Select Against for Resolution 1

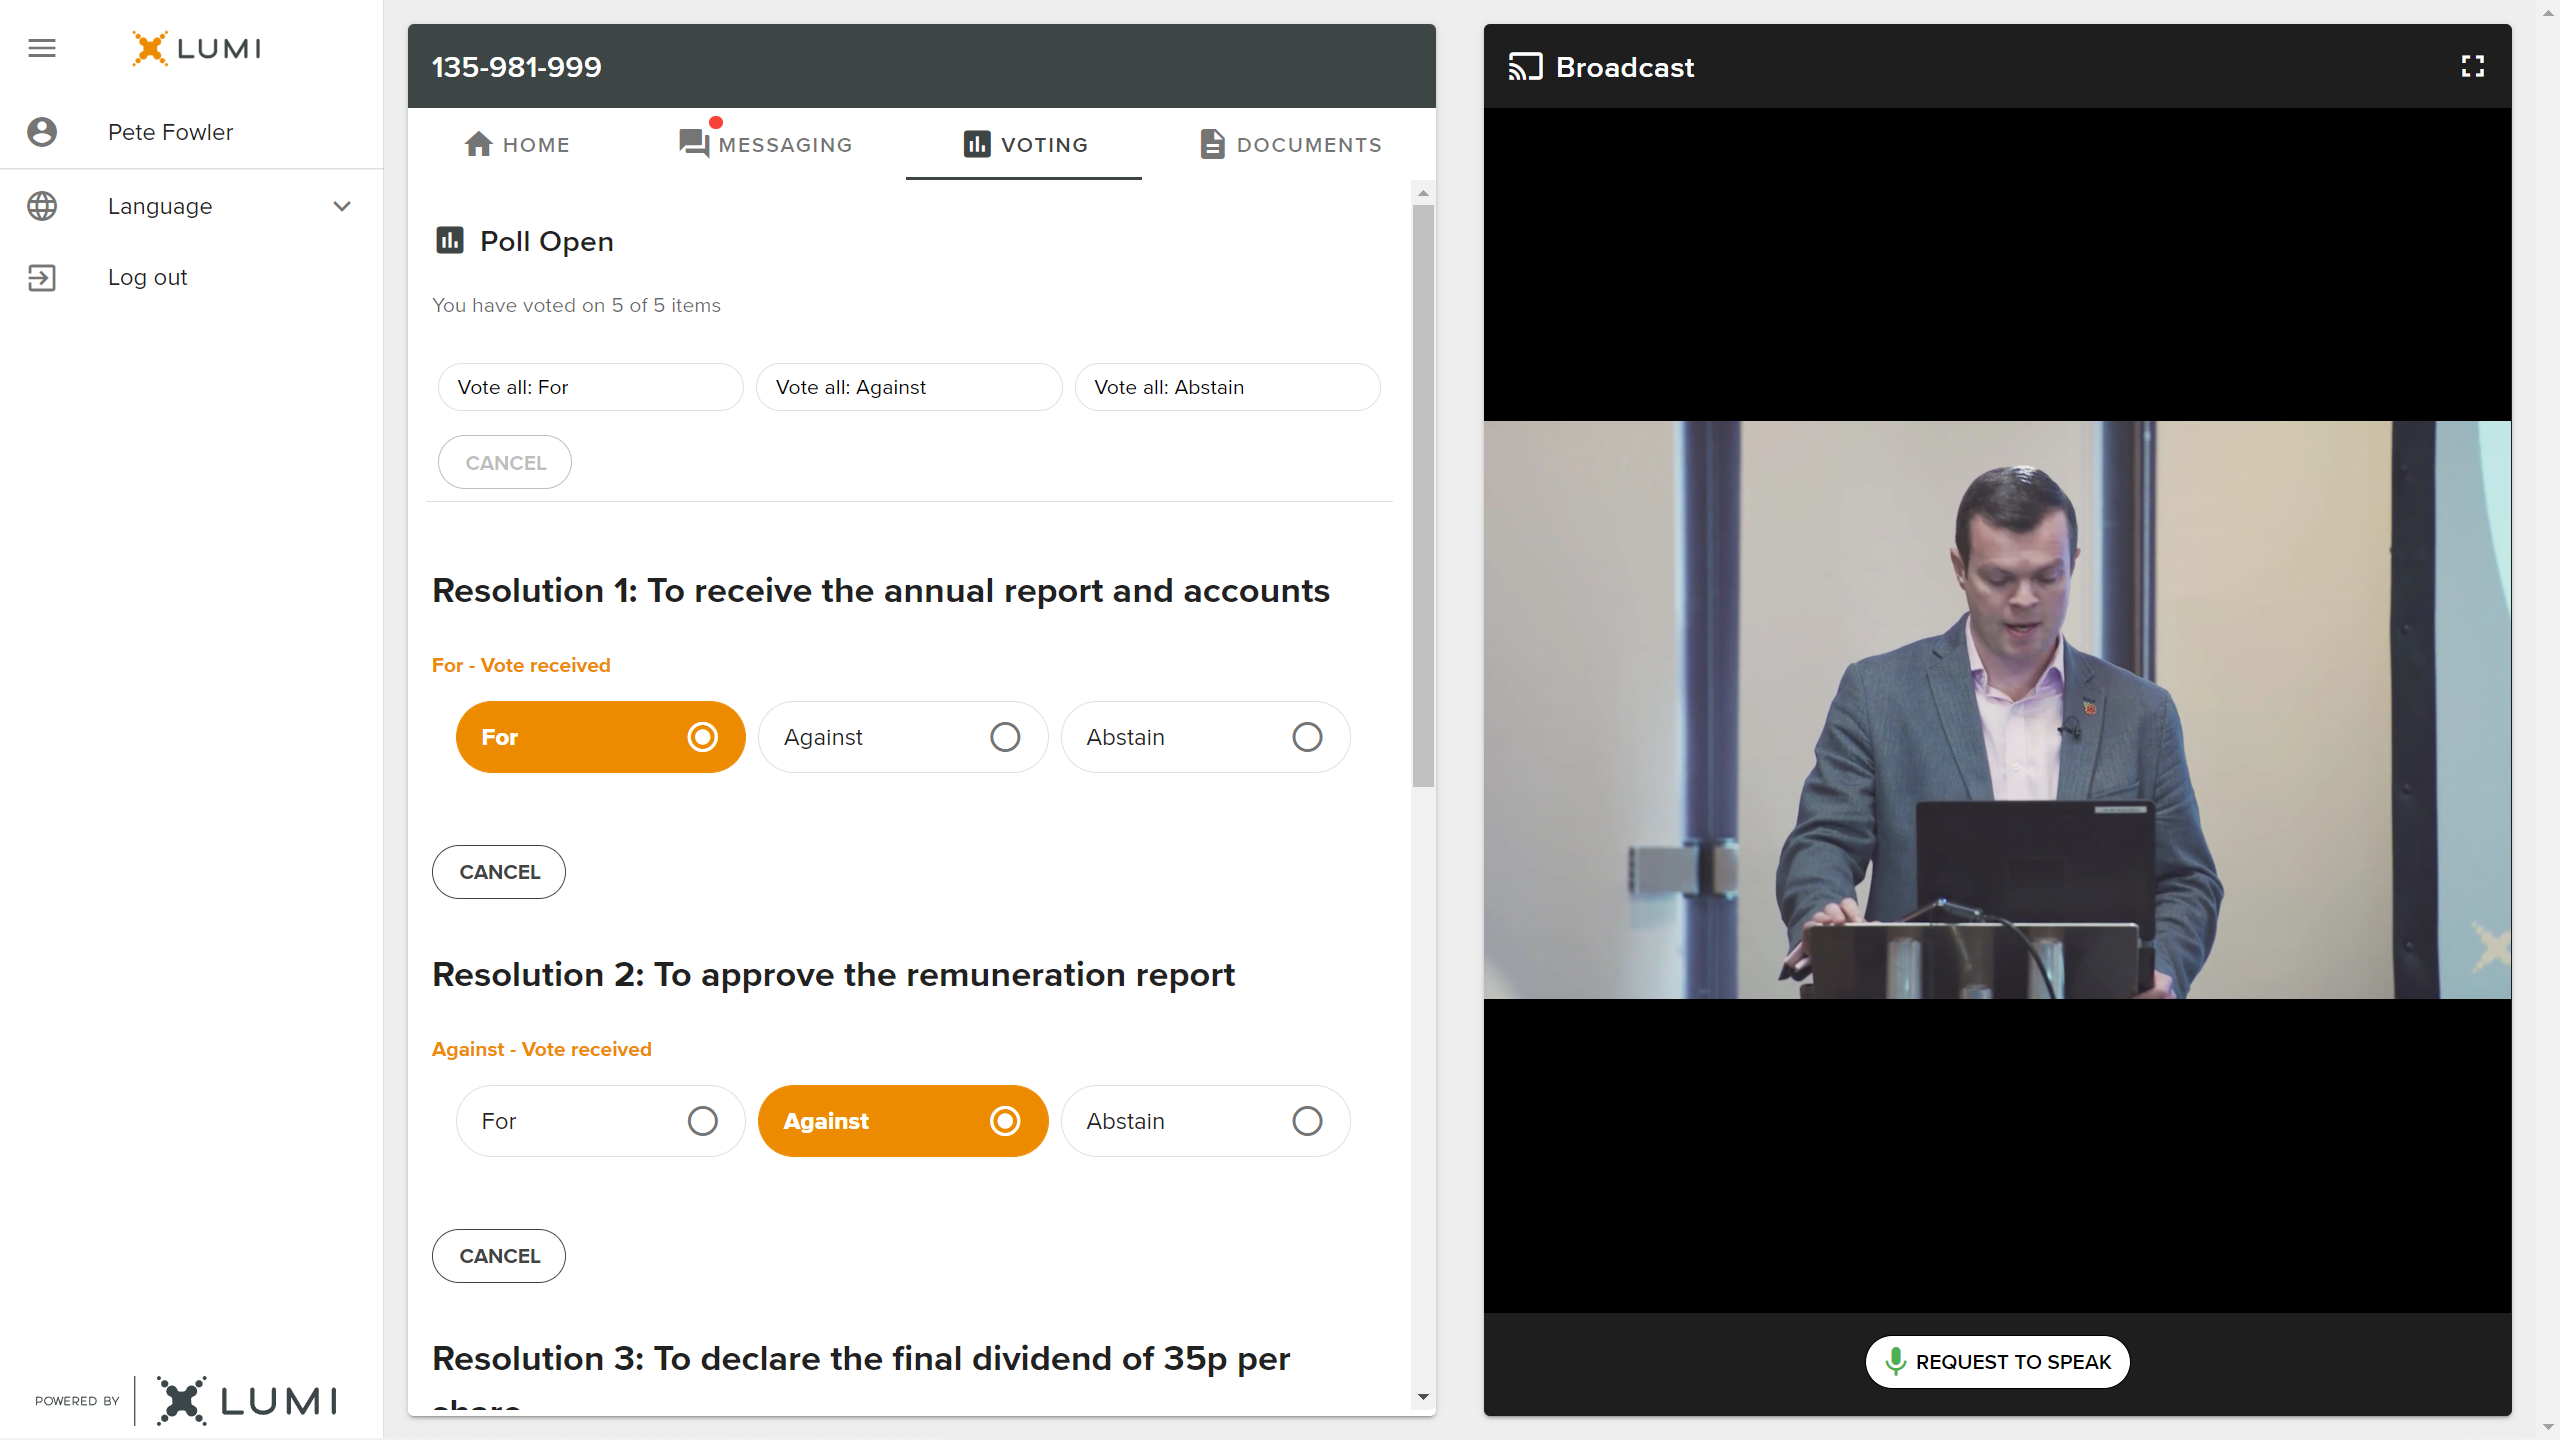(902, 737)
